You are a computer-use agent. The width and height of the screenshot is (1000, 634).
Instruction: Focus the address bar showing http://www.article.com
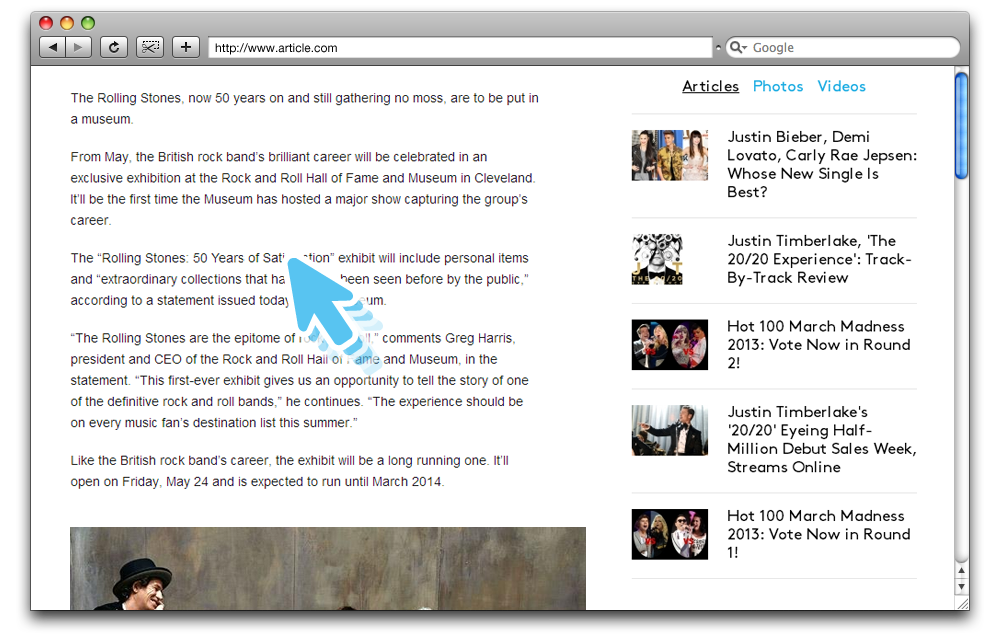tap(460, 47)
